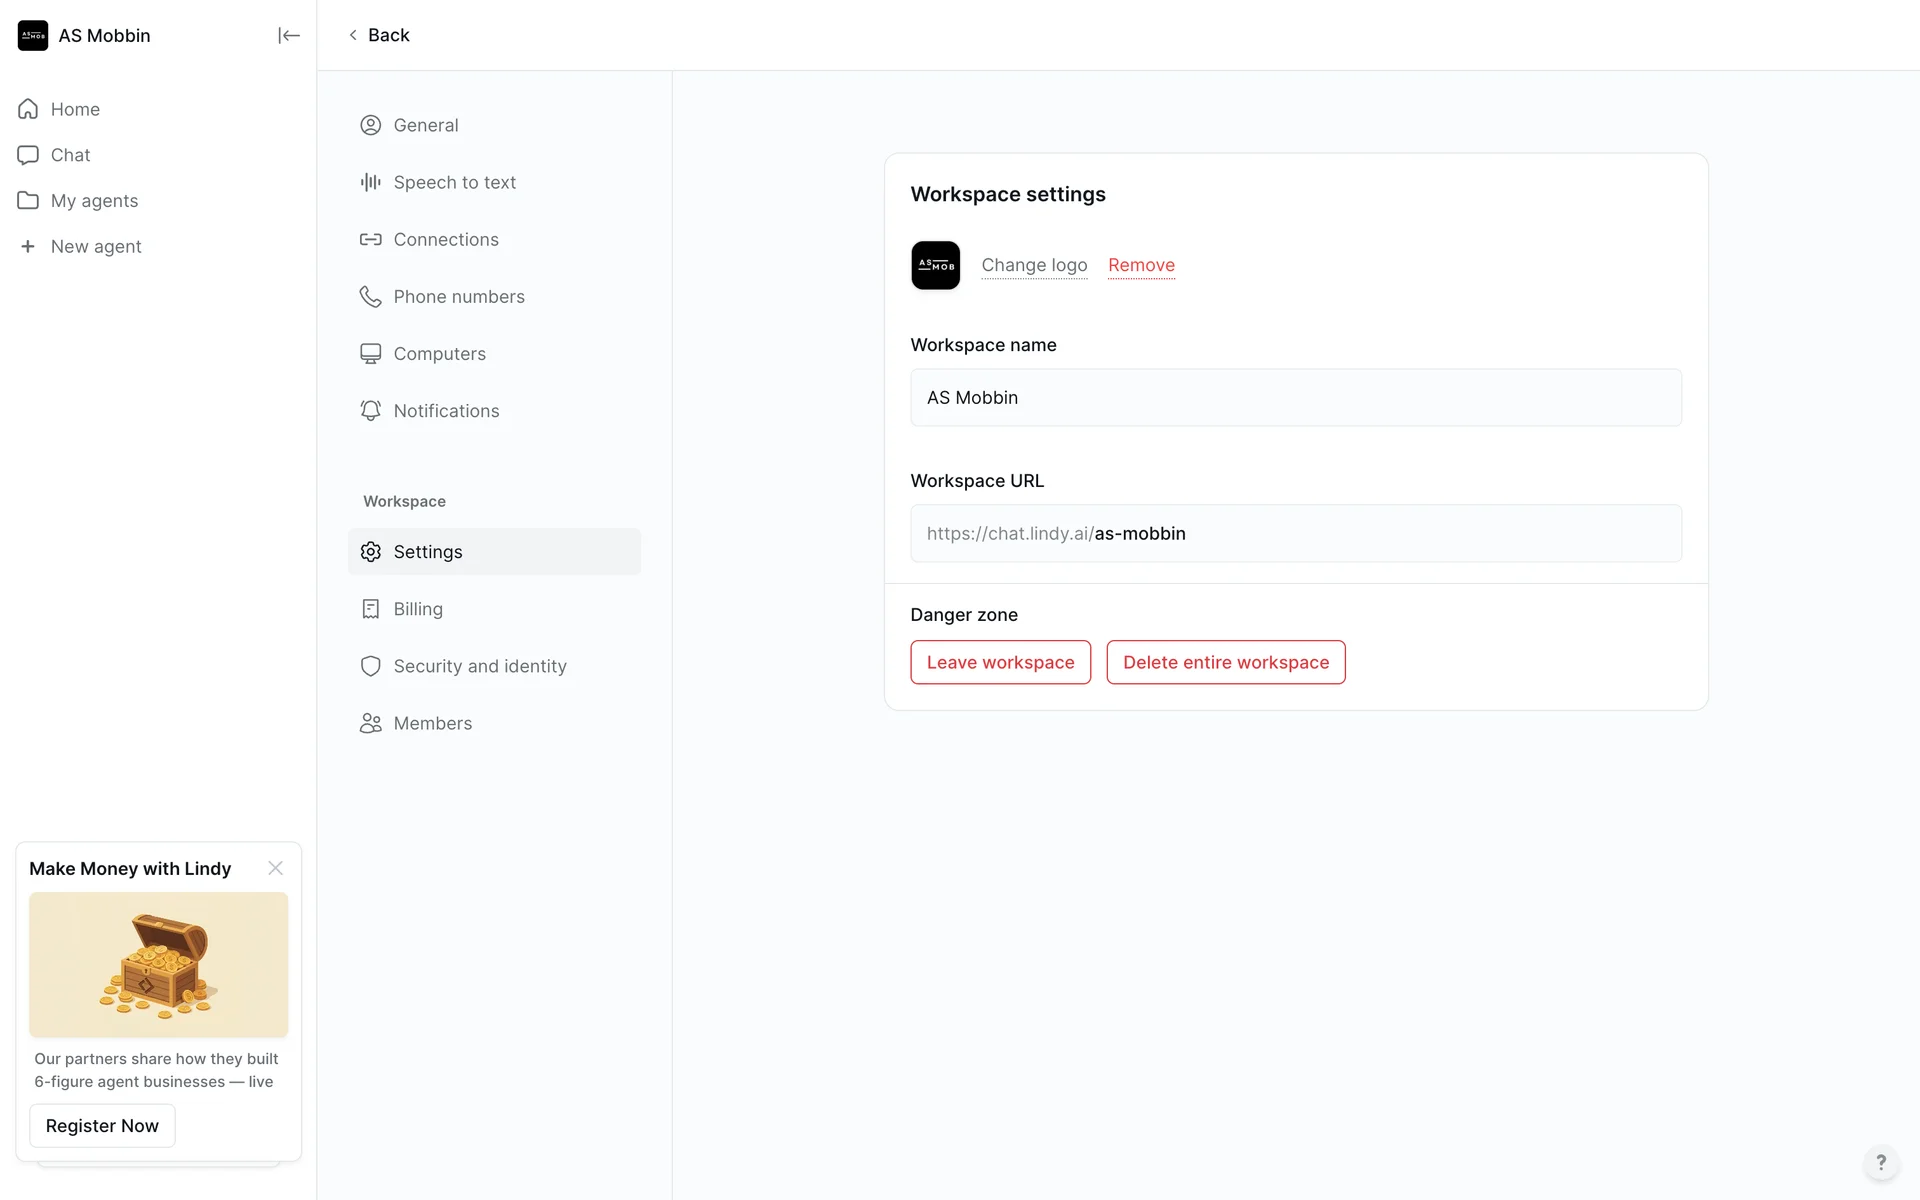This screenshot has width=1920, height=1200.
Task: Dismiss the Make Money with Lindy card
Action: (x=275, y=868)
